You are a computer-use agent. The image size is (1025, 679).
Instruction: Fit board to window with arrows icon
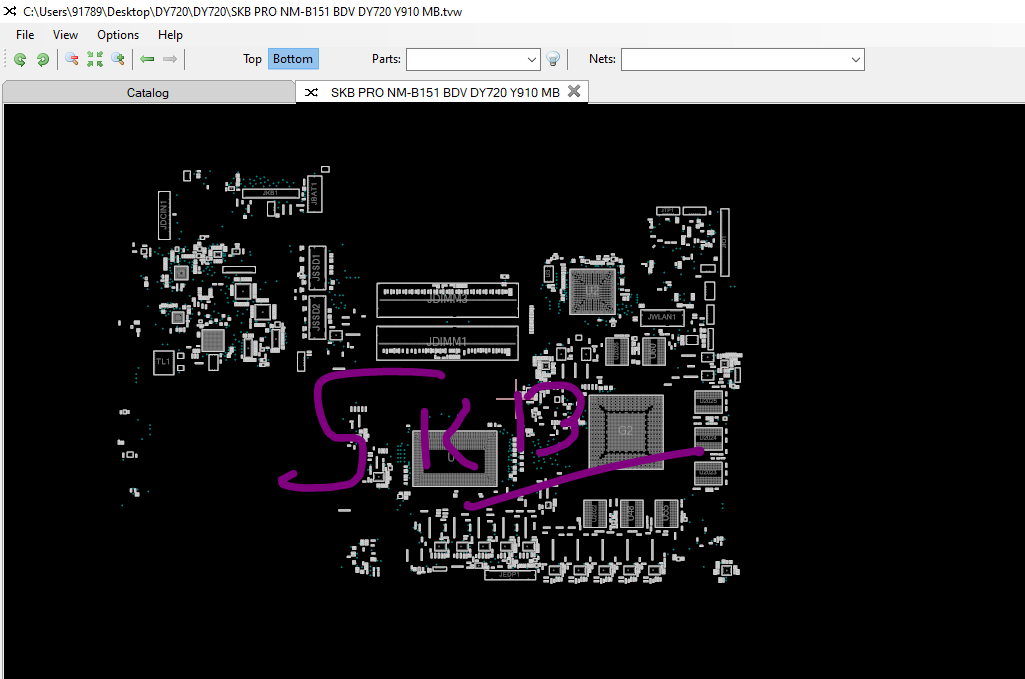click(95, 59)
